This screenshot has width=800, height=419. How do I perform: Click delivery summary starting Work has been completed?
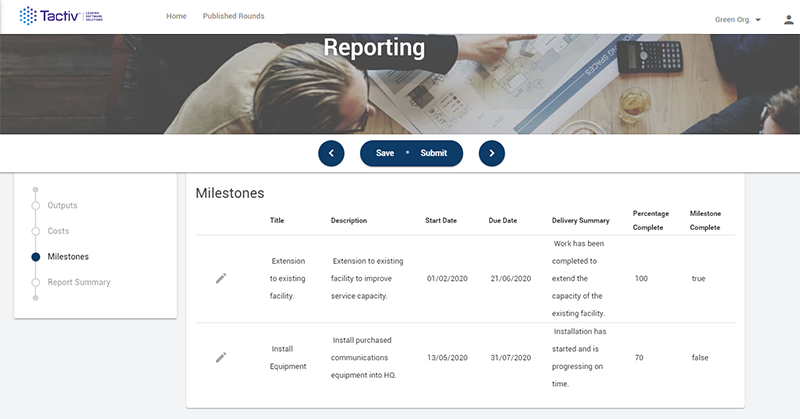578,278
